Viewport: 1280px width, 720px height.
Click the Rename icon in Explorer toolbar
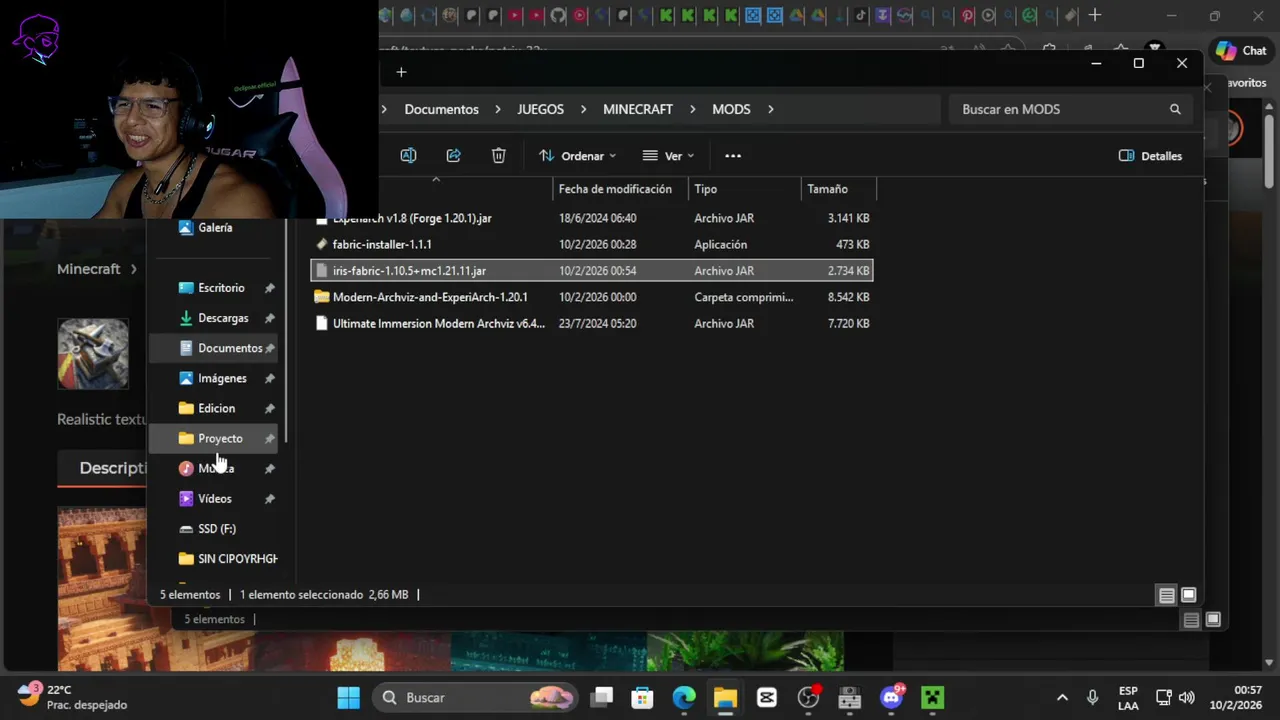(x=408, y=155)
